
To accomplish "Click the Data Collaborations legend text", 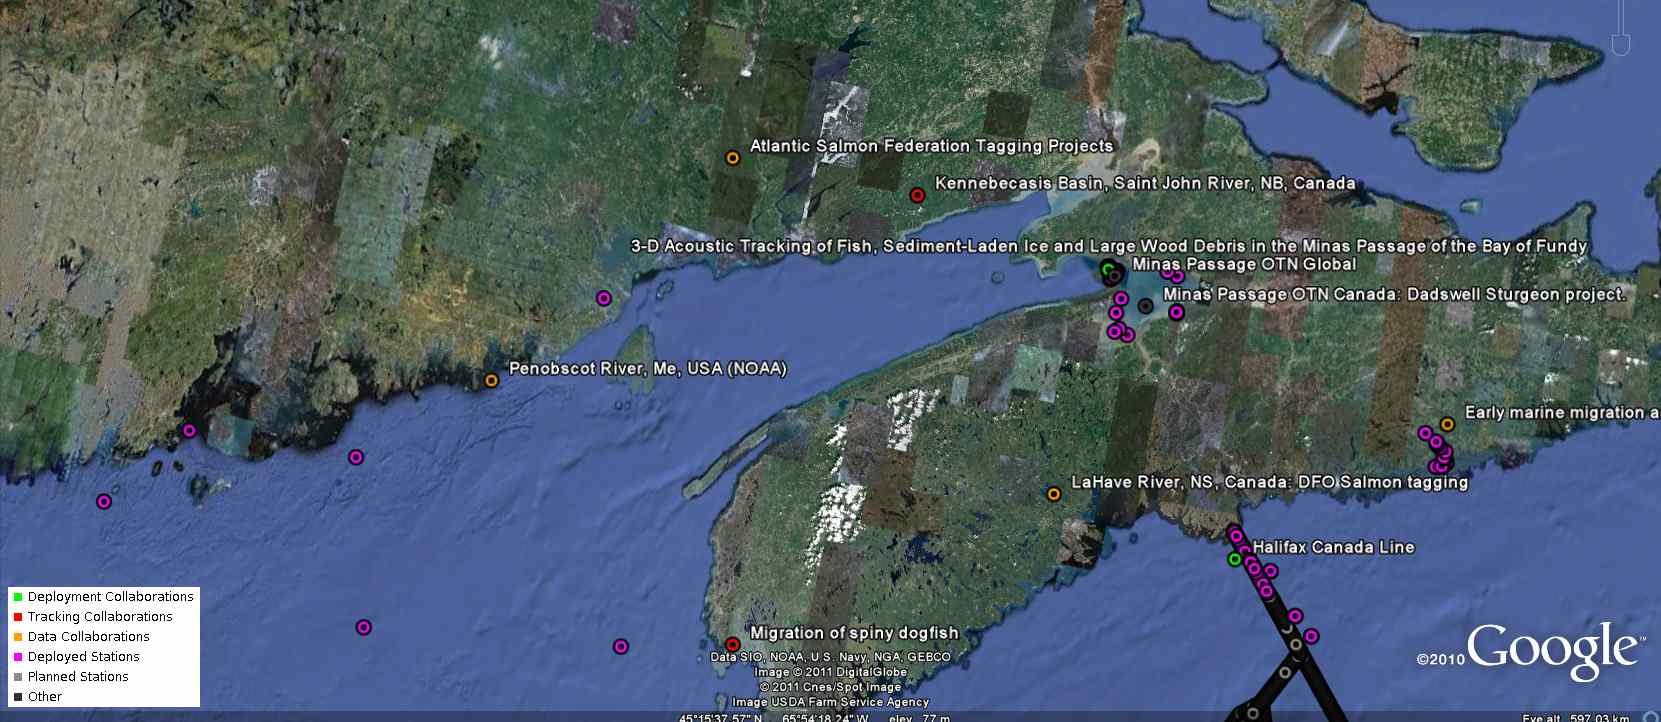I will point(89,637).
